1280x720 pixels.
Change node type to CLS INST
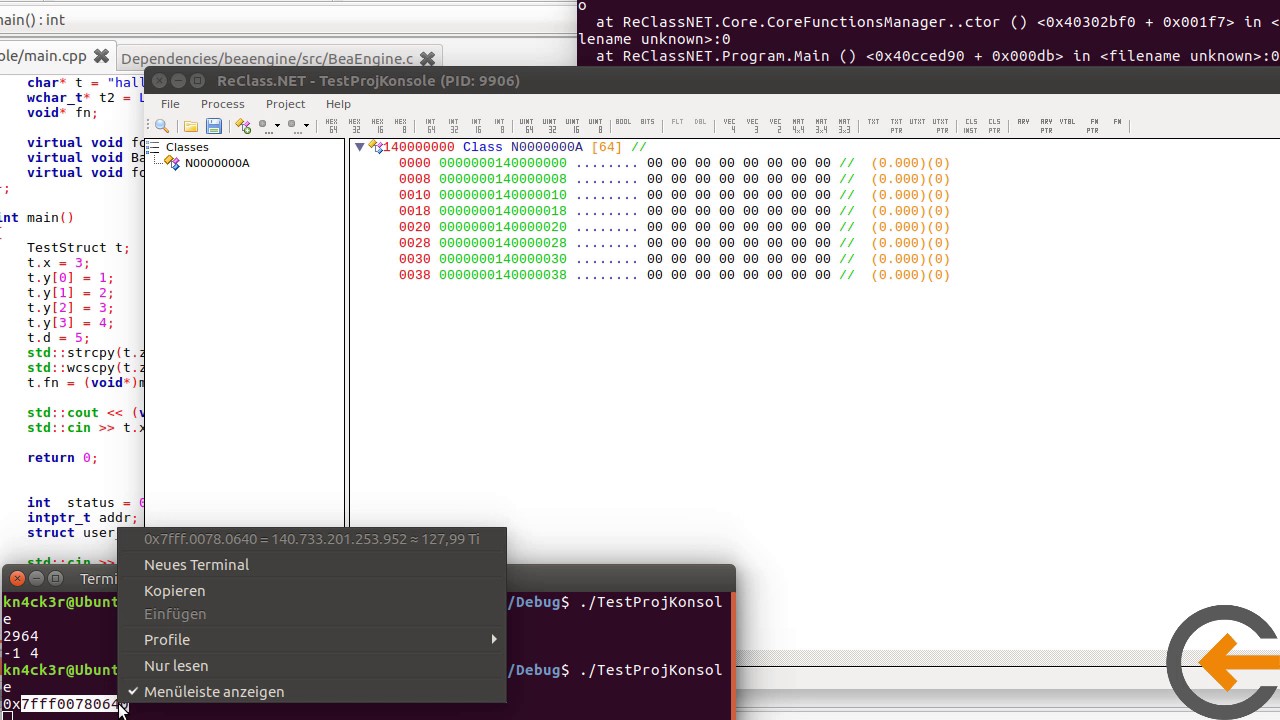[971, 126]
